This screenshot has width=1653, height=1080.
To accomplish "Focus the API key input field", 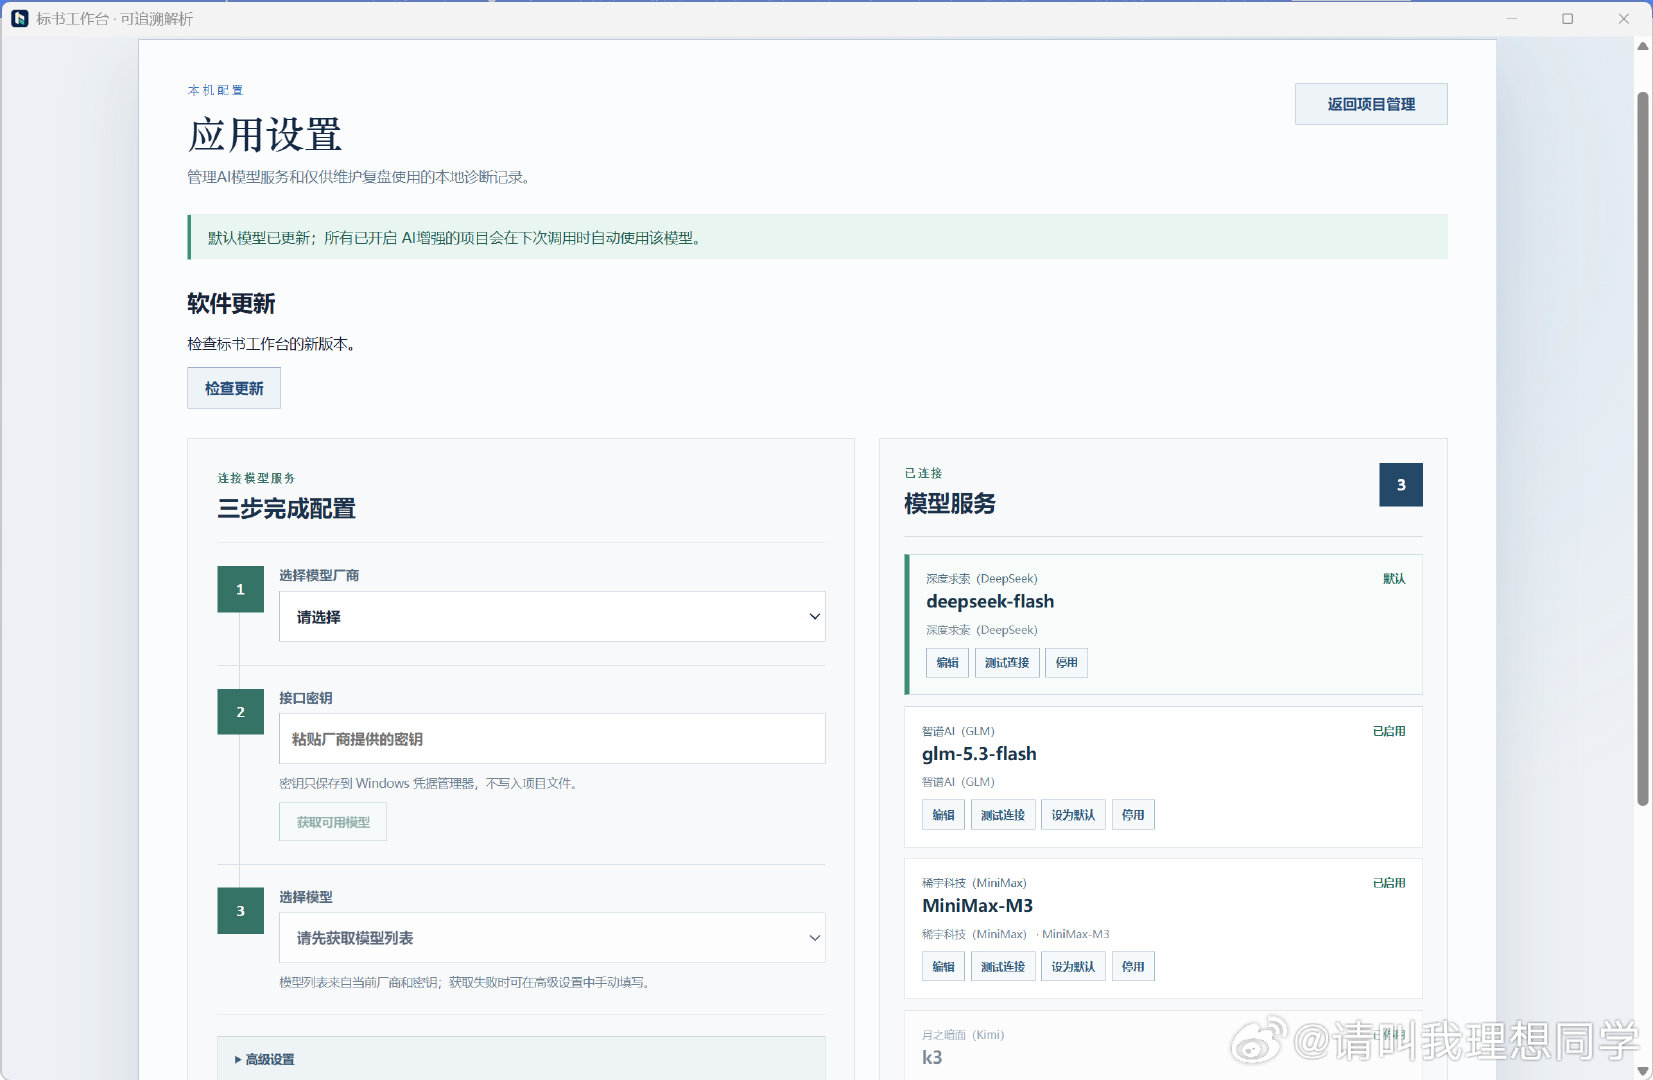I will click(x=552, y=739).
